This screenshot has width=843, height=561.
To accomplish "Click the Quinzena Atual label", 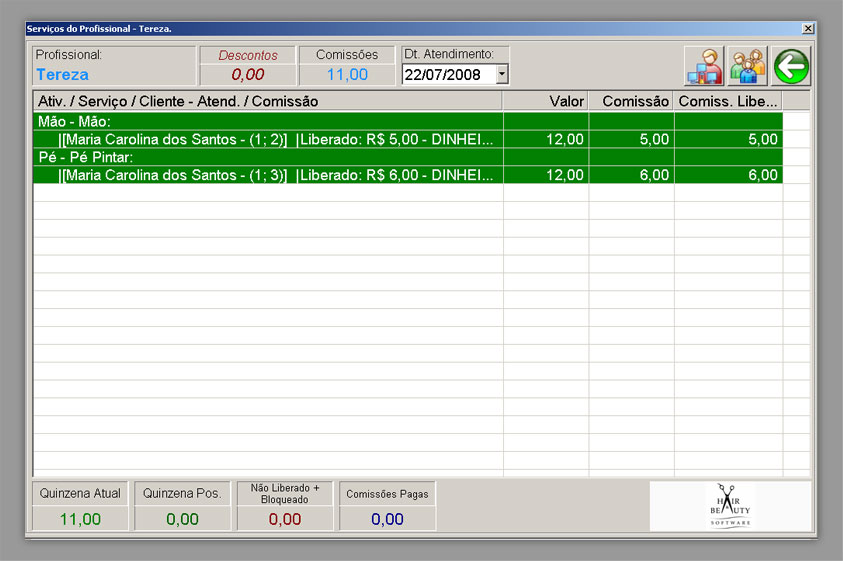I will (x=80, y=493).
